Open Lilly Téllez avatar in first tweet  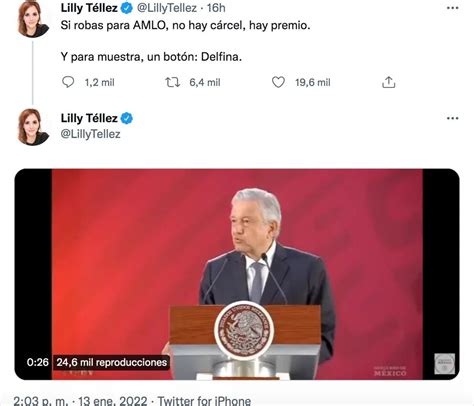point(33,19)
